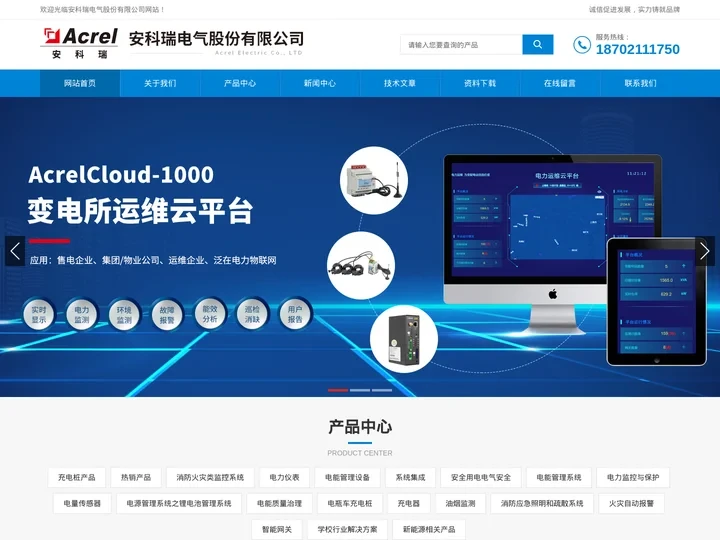Select 油烟监测 category button
Viewport: 720px width, 540px height.
tap(461, 503)
